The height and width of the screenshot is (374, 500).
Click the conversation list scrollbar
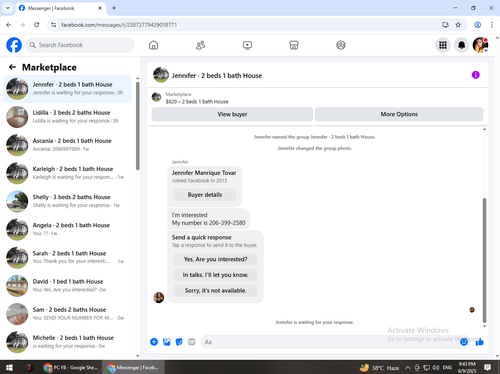coord(138,126)
